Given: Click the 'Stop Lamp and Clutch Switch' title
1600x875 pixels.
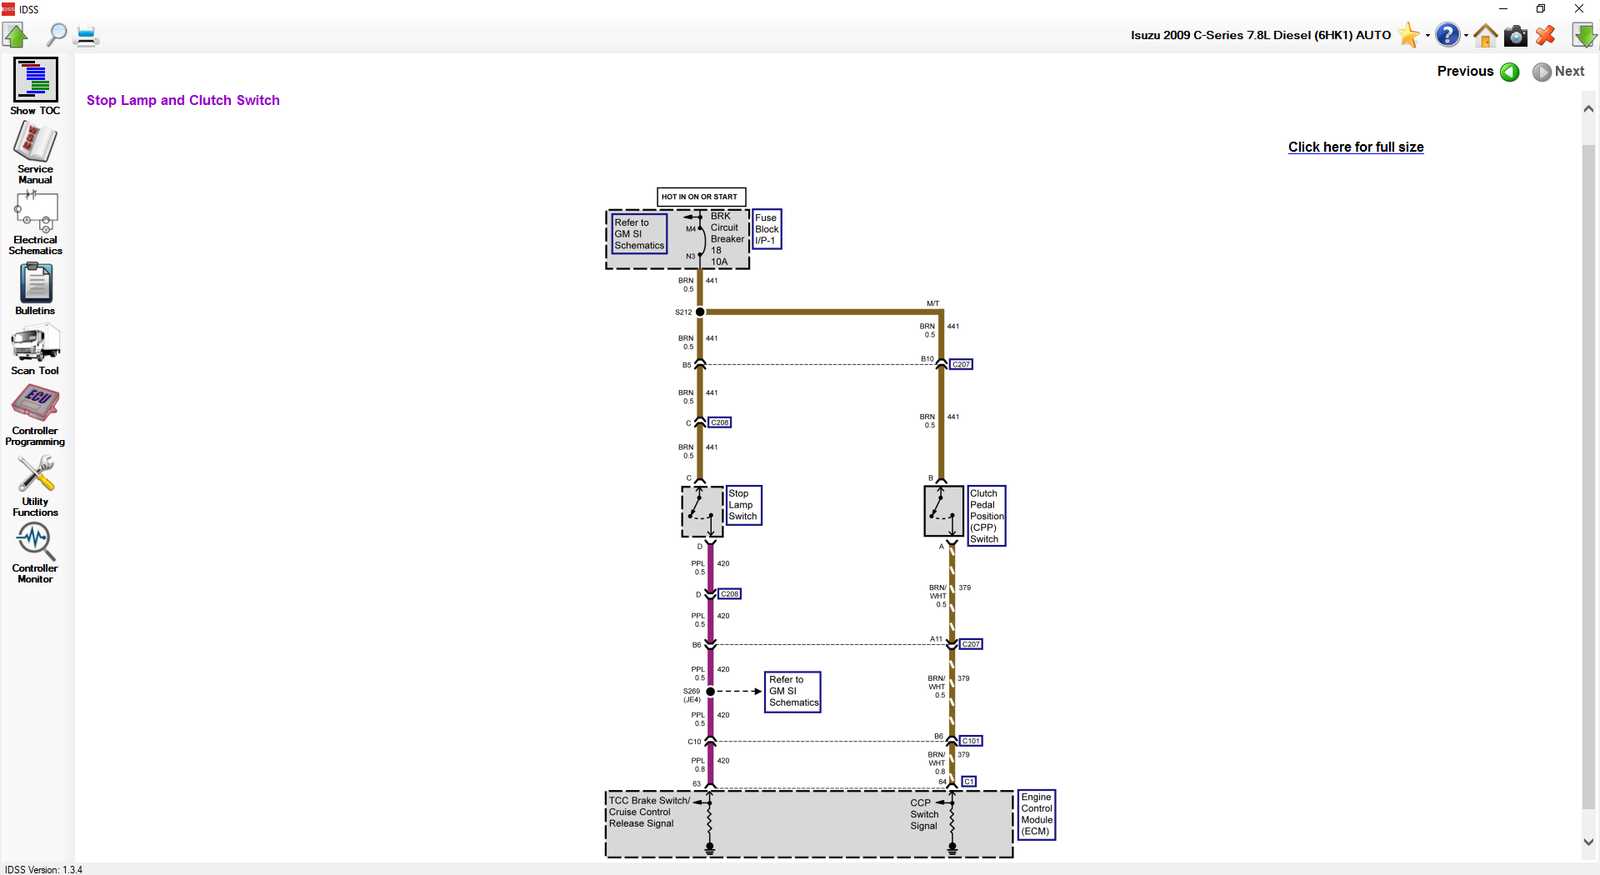Looking at the screenshot, I should [183, 100].
